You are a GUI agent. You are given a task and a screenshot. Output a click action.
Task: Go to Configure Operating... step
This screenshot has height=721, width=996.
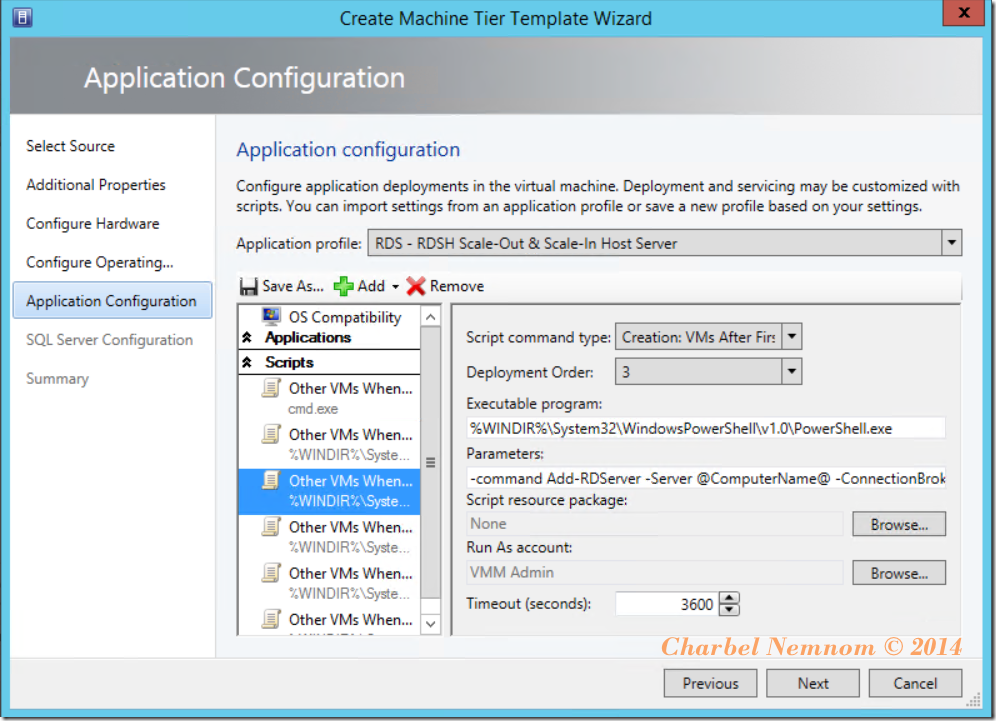point(100,262)
